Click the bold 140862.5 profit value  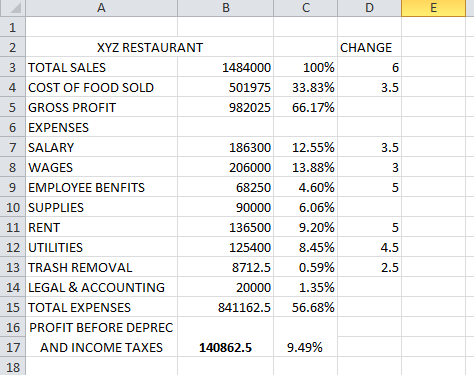[x=226, y=347]
